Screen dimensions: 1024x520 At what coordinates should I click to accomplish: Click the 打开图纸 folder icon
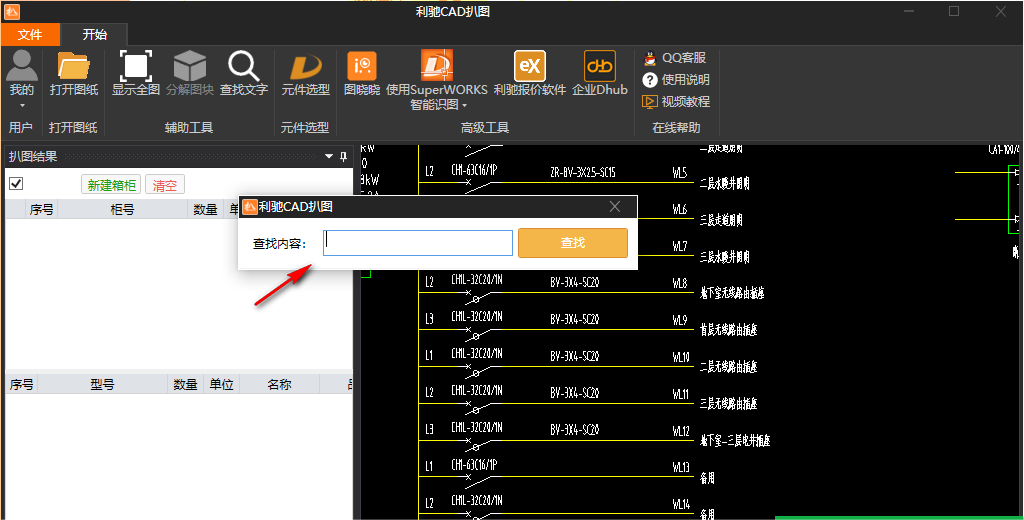click(74, 66)
